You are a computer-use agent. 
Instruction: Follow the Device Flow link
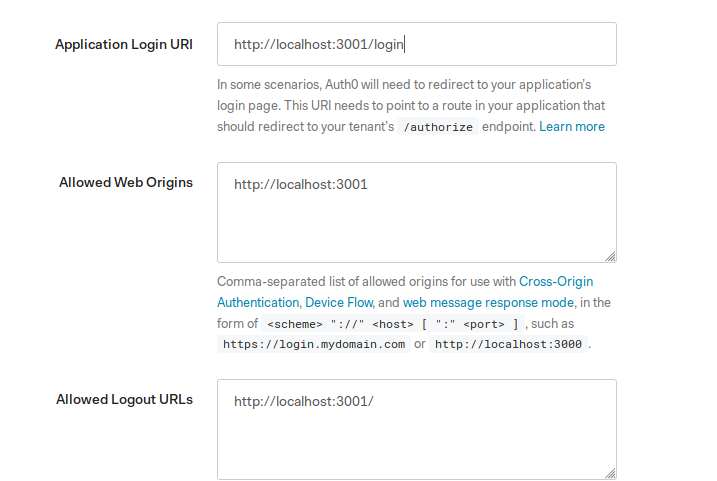(339, 303)
